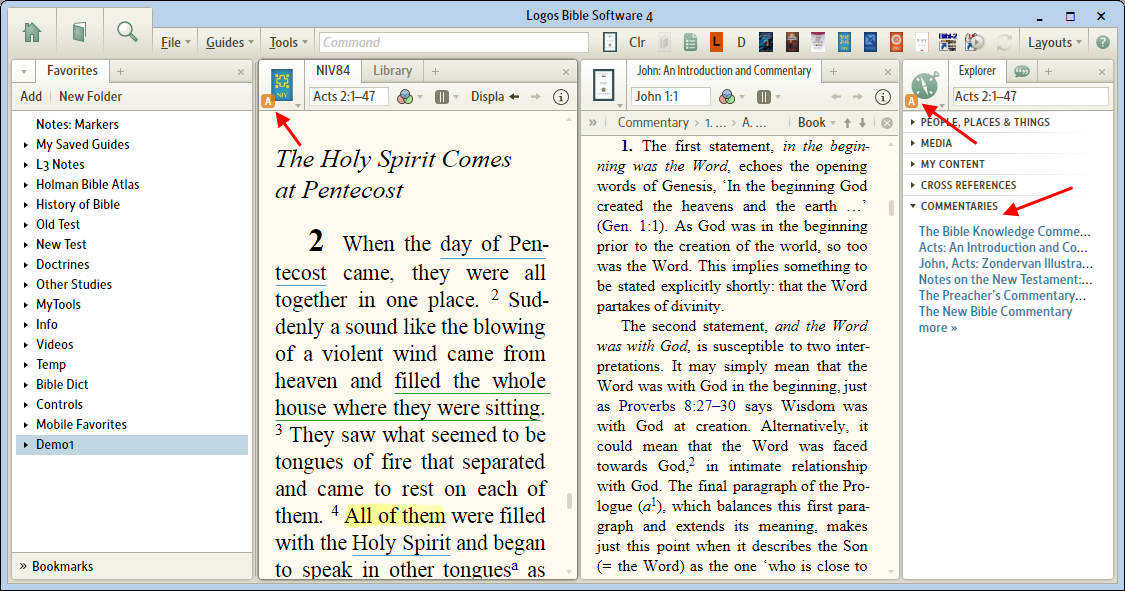Open The New Bible Commentary link
Image resolution: width=1125 pixels, height=591 pixels.
(995, 311)
